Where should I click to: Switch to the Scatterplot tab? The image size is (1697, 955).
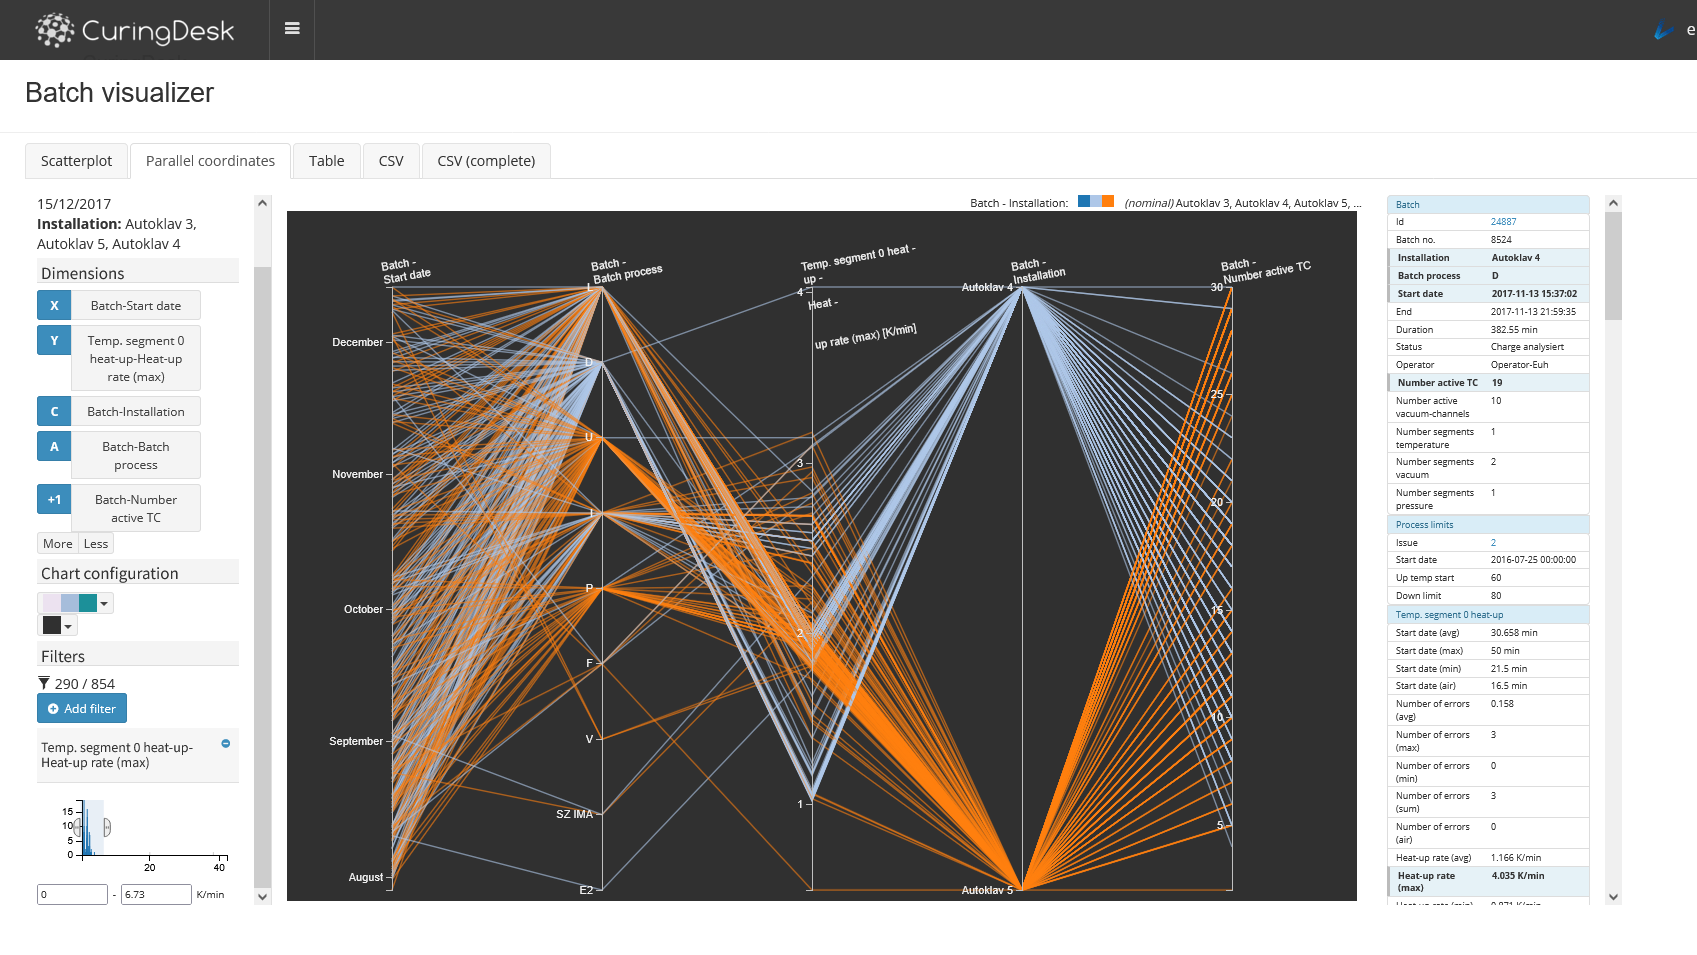click(77, 161)
